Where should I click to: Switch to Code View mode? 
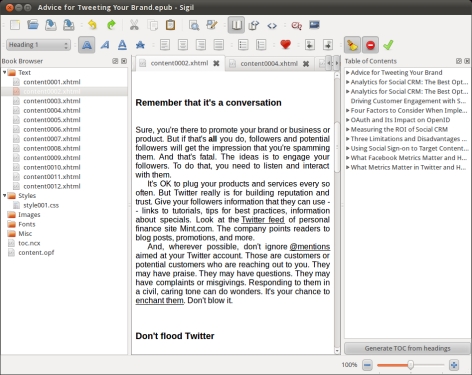pos(272,25)
